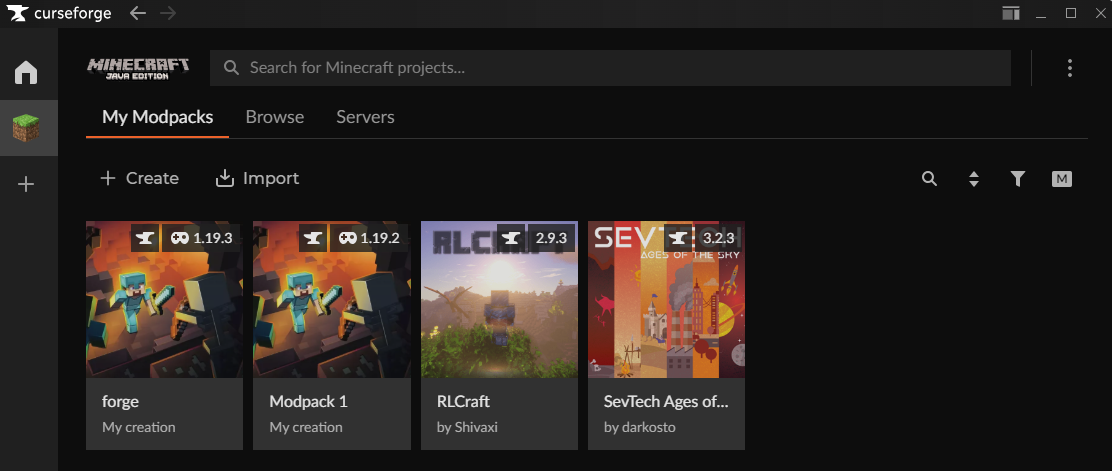Click the Minecraft Java Edition logo
This screenshot has height=471, width=1112.
(138, 68)
